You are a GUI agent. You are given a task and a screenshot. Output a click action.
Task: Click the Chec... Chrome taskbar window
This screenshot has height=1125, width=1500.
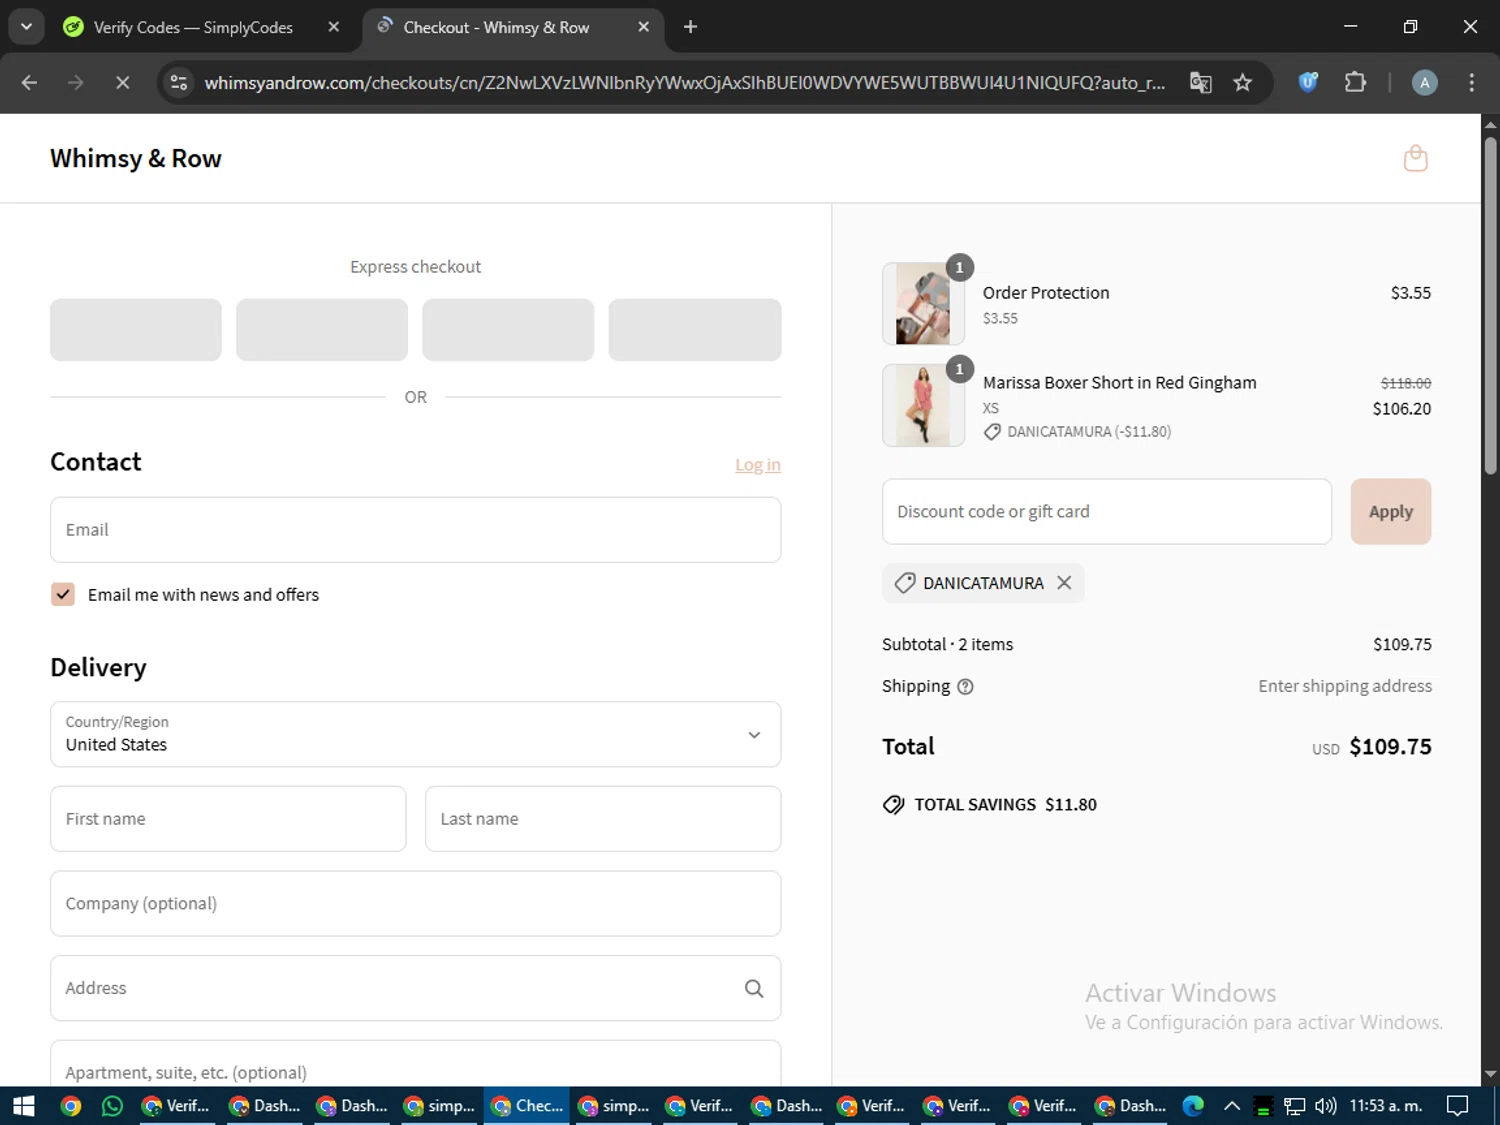[527, 1106]
